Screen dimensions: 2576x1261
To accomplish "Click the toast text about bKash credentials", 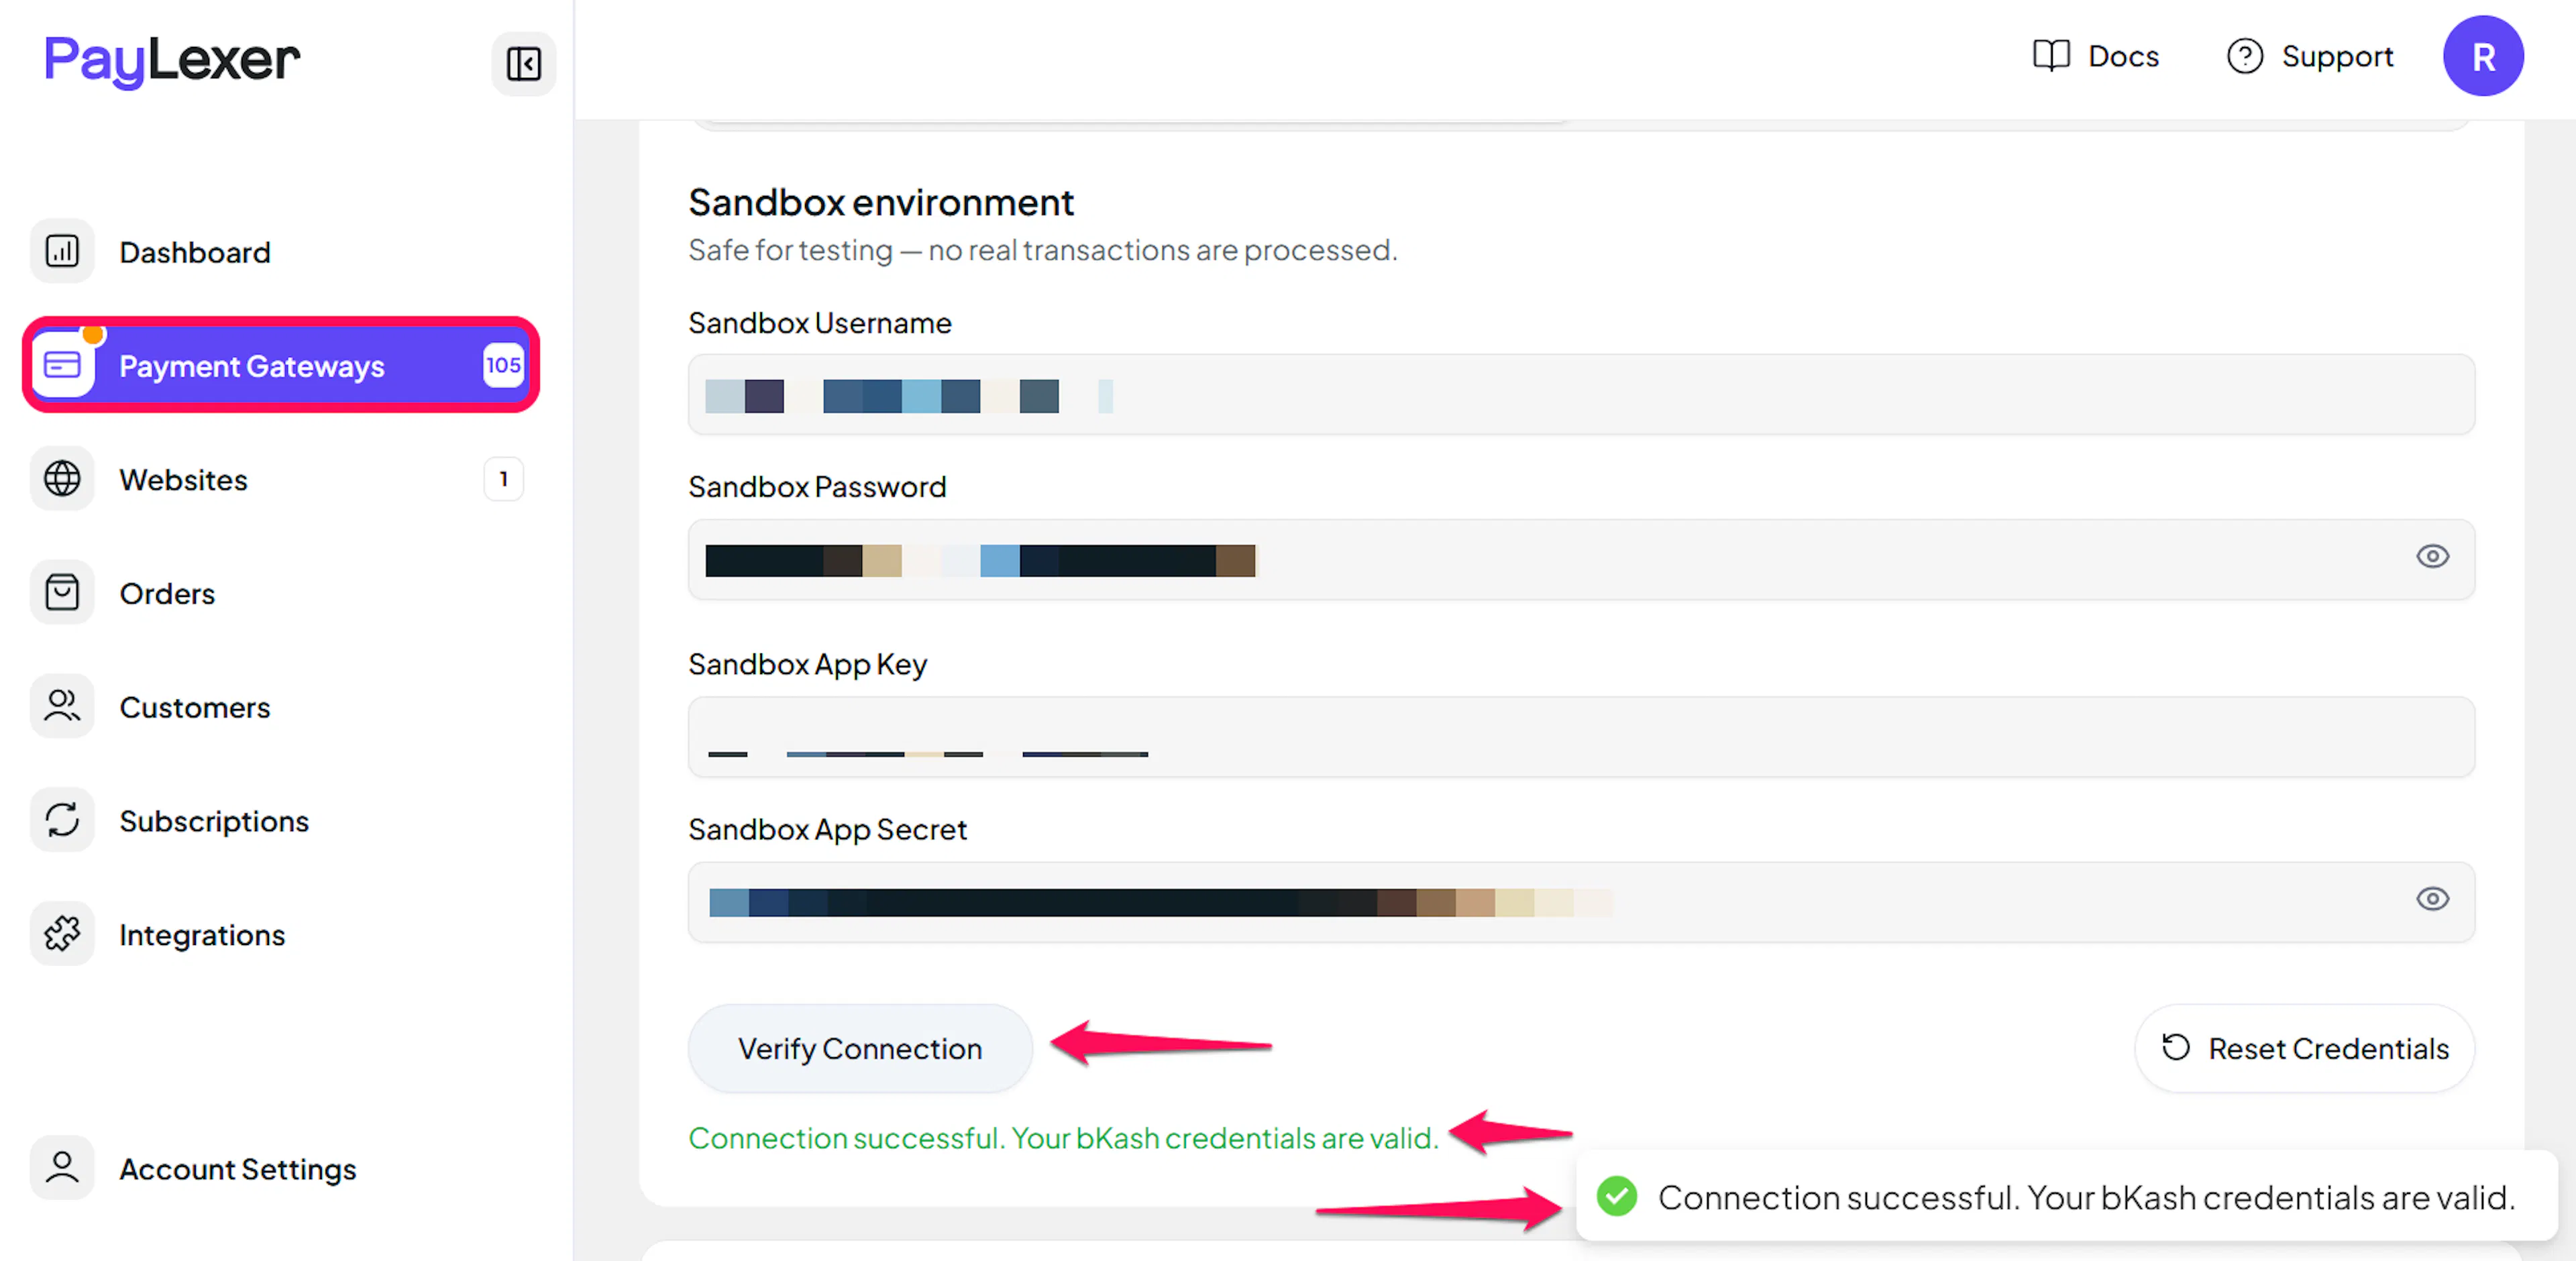I will pos(2086,1197).
